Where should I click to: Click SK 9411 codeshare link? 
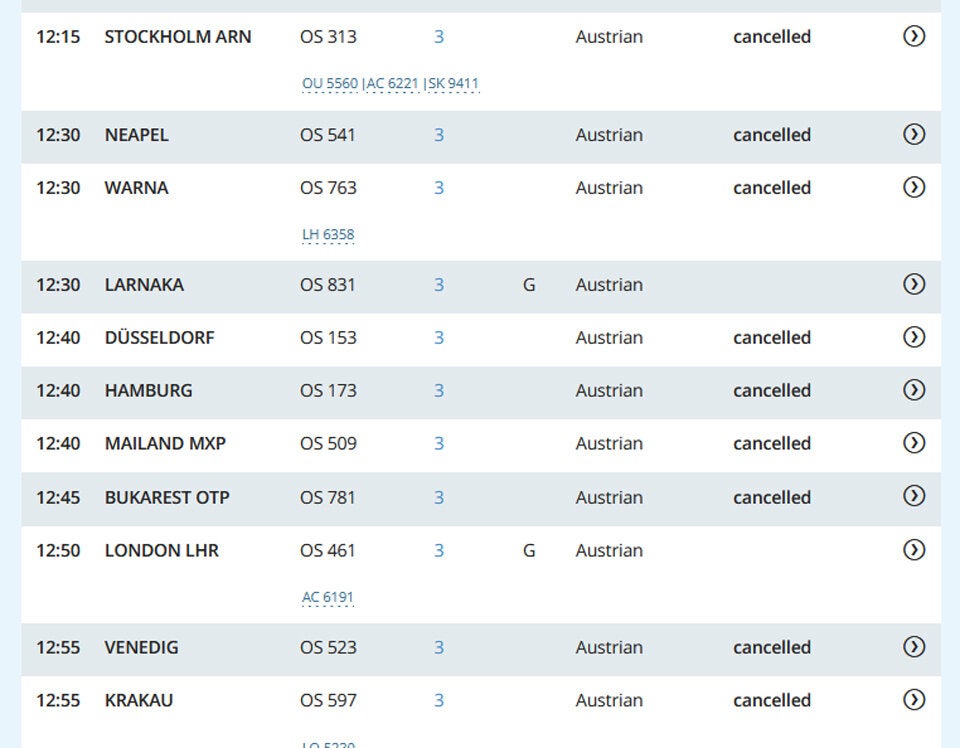454,84
